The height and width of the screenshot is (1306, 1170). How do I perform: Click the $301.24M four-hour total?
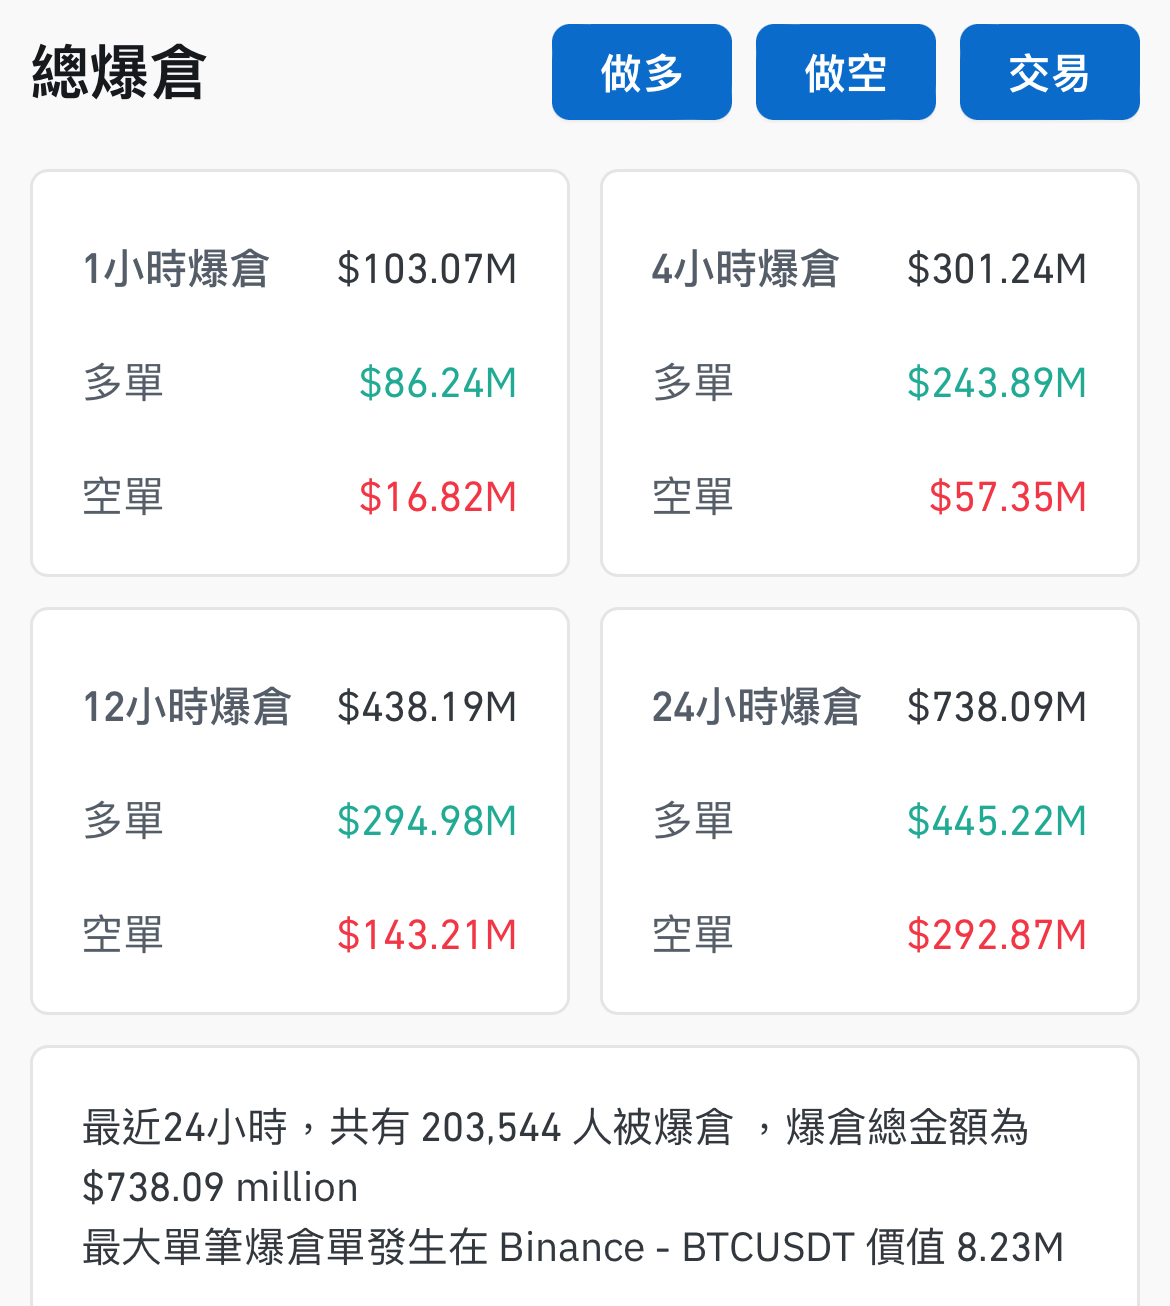(x=997, y=269)
